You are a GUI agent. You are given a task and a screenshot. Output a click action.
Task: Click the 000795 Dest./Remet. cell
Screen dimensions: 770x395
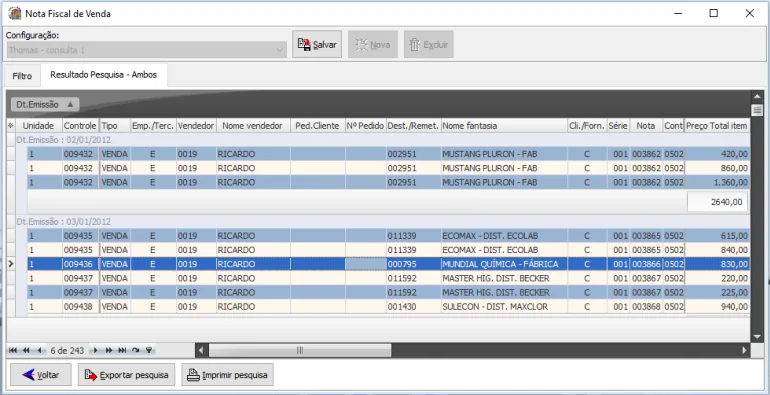[x=413, y=264]
